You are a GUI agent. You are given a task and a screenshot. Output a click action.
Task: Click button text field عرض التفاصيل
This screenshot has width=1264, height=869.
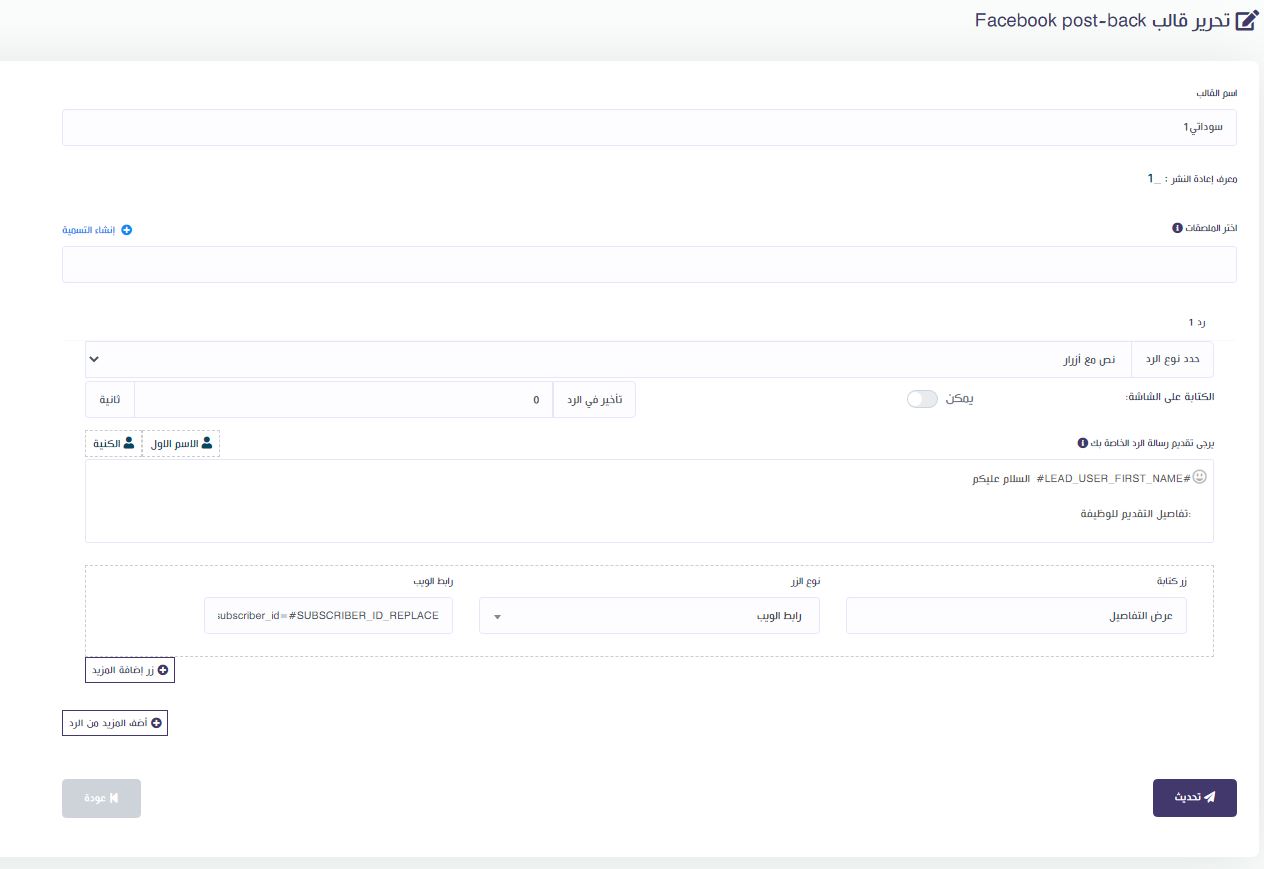tap(1016, 616)
